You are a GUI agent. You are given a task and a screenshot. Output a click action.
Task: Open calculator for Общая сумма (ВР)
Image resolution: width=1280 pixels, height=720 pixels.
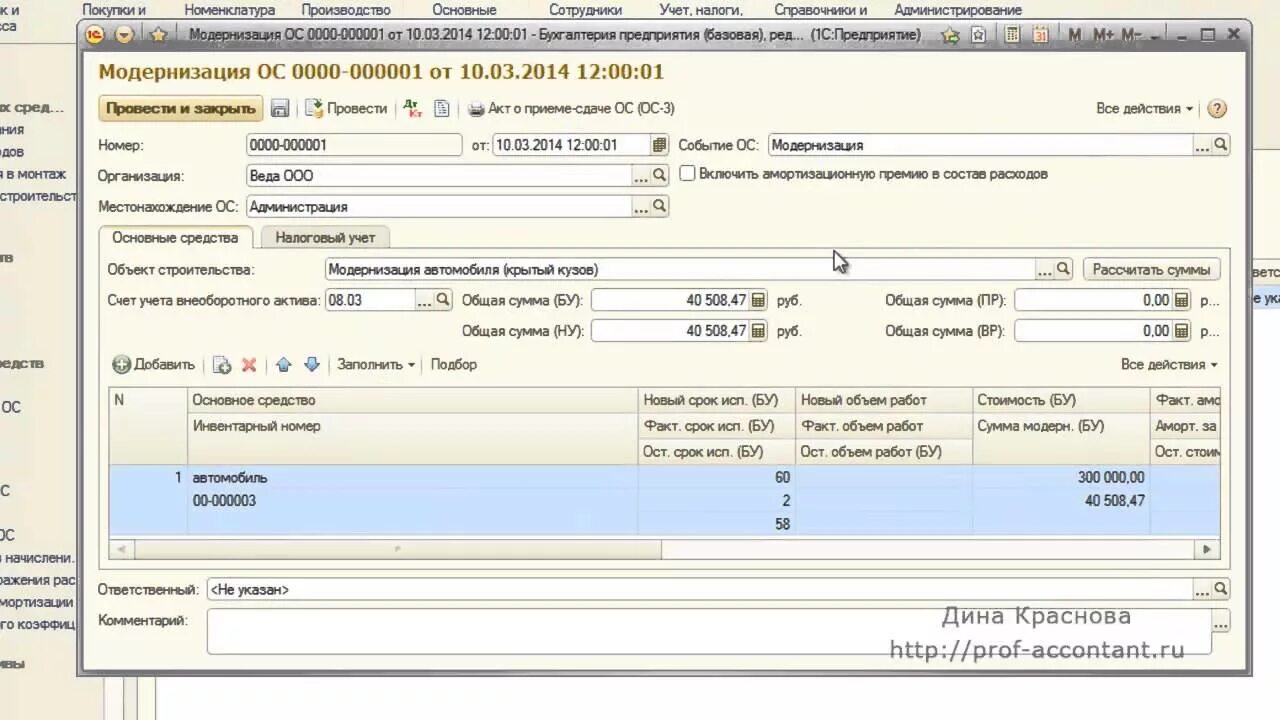pyautogui.click(x=1182, y=331)
